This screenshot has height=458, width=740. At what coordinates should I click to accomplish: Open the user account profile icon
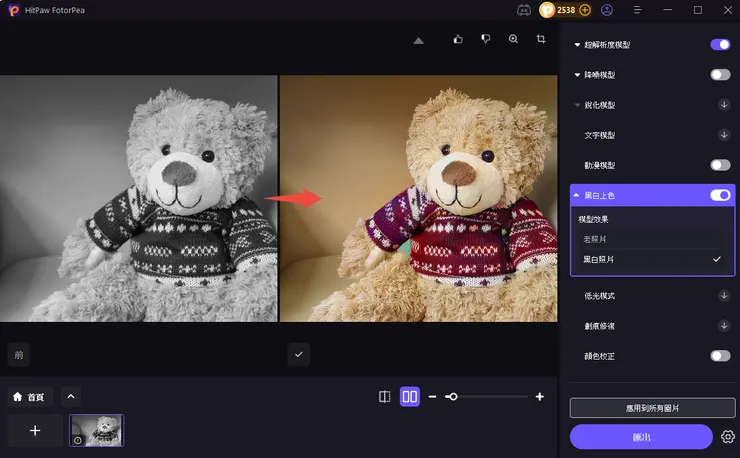coord(607,10)
